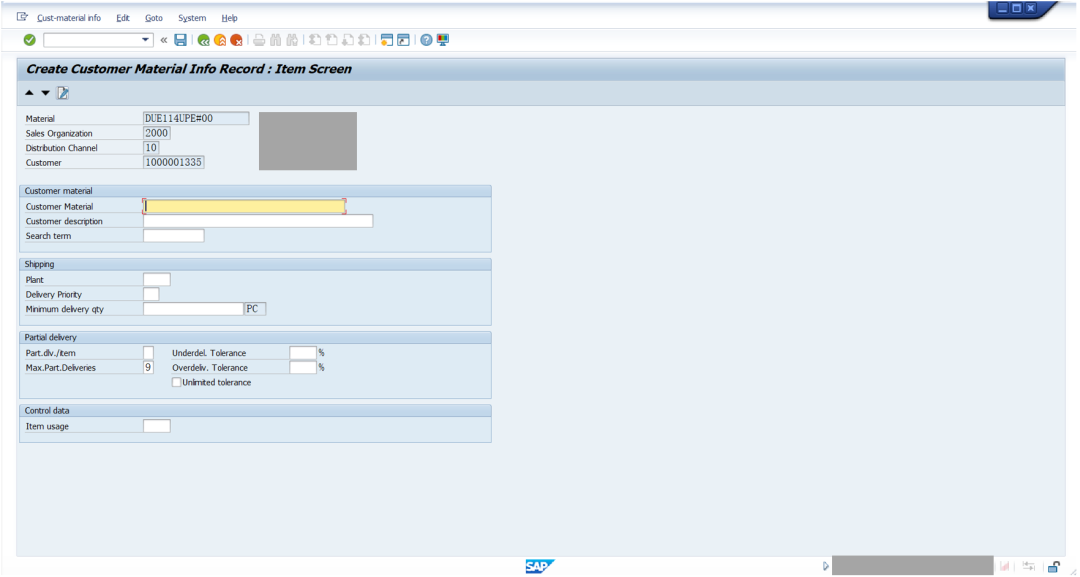Viewport: 1080px width, 577px height.
Task: Click the Part.dlv./item input field
Action: pos(149,353)
